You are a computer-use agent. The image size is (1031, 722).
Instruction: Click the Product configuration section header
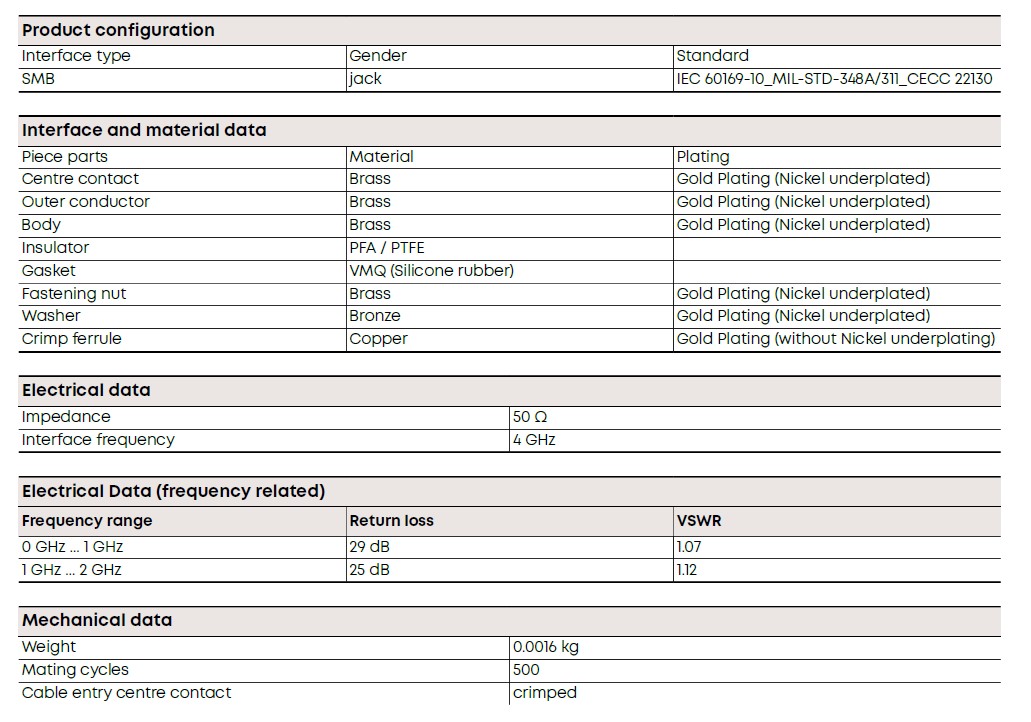[118, 30]
